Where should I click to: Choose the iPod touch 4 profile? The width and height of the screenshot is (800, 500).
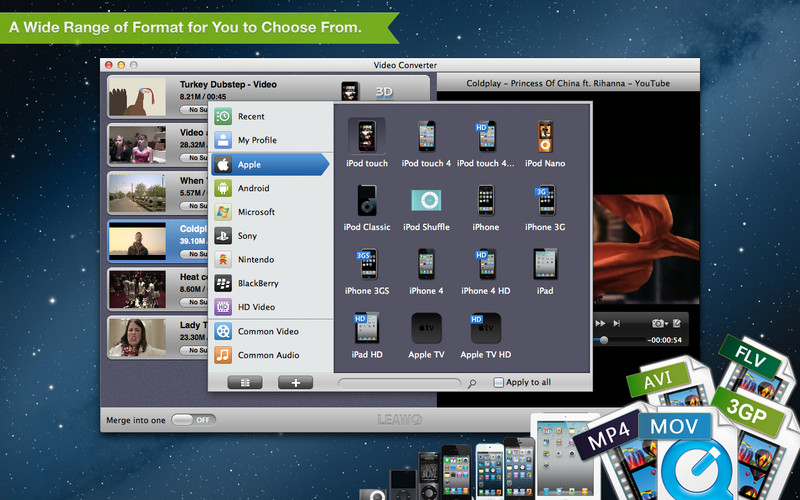tap(426, 143)
